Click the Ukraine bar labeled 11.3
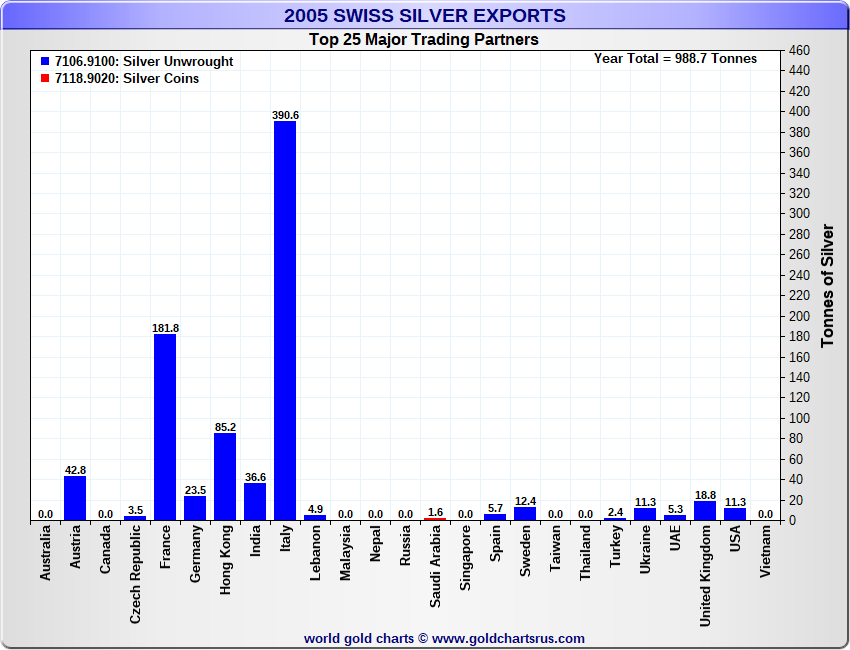The image size is (850, 650). pyautogui.click(x=645, y=514)
